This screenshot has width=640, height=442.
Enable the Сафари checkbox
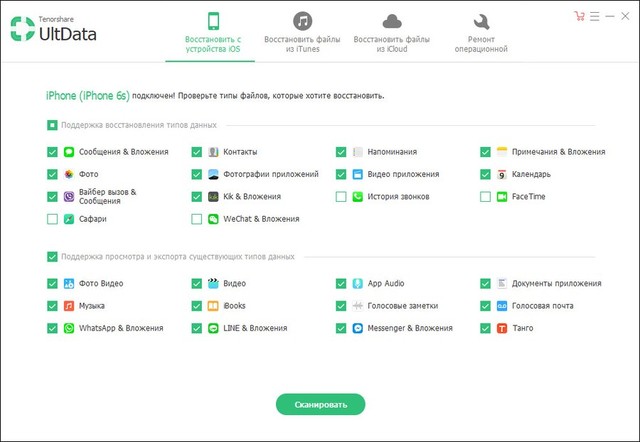(x=52, y=219)
